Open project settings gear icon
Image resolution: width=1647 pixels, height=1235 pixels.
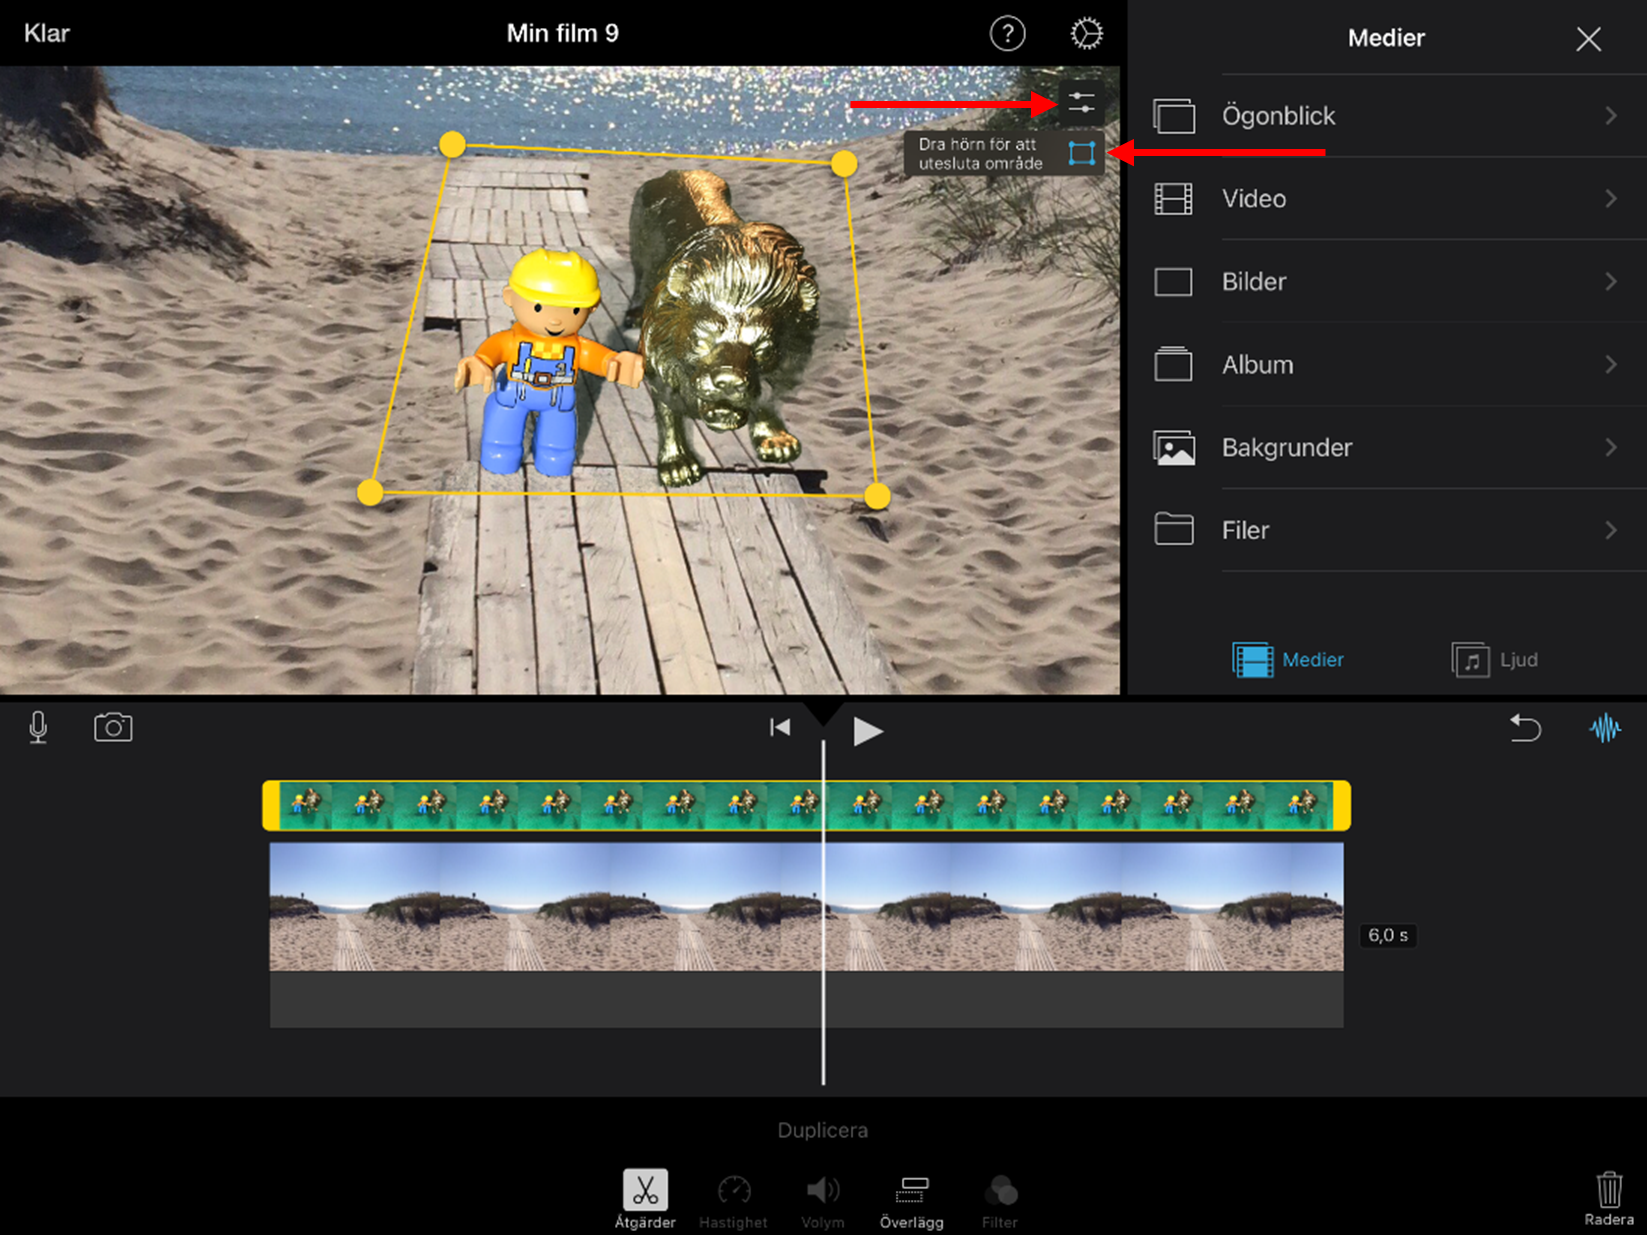click(1086, 34)
